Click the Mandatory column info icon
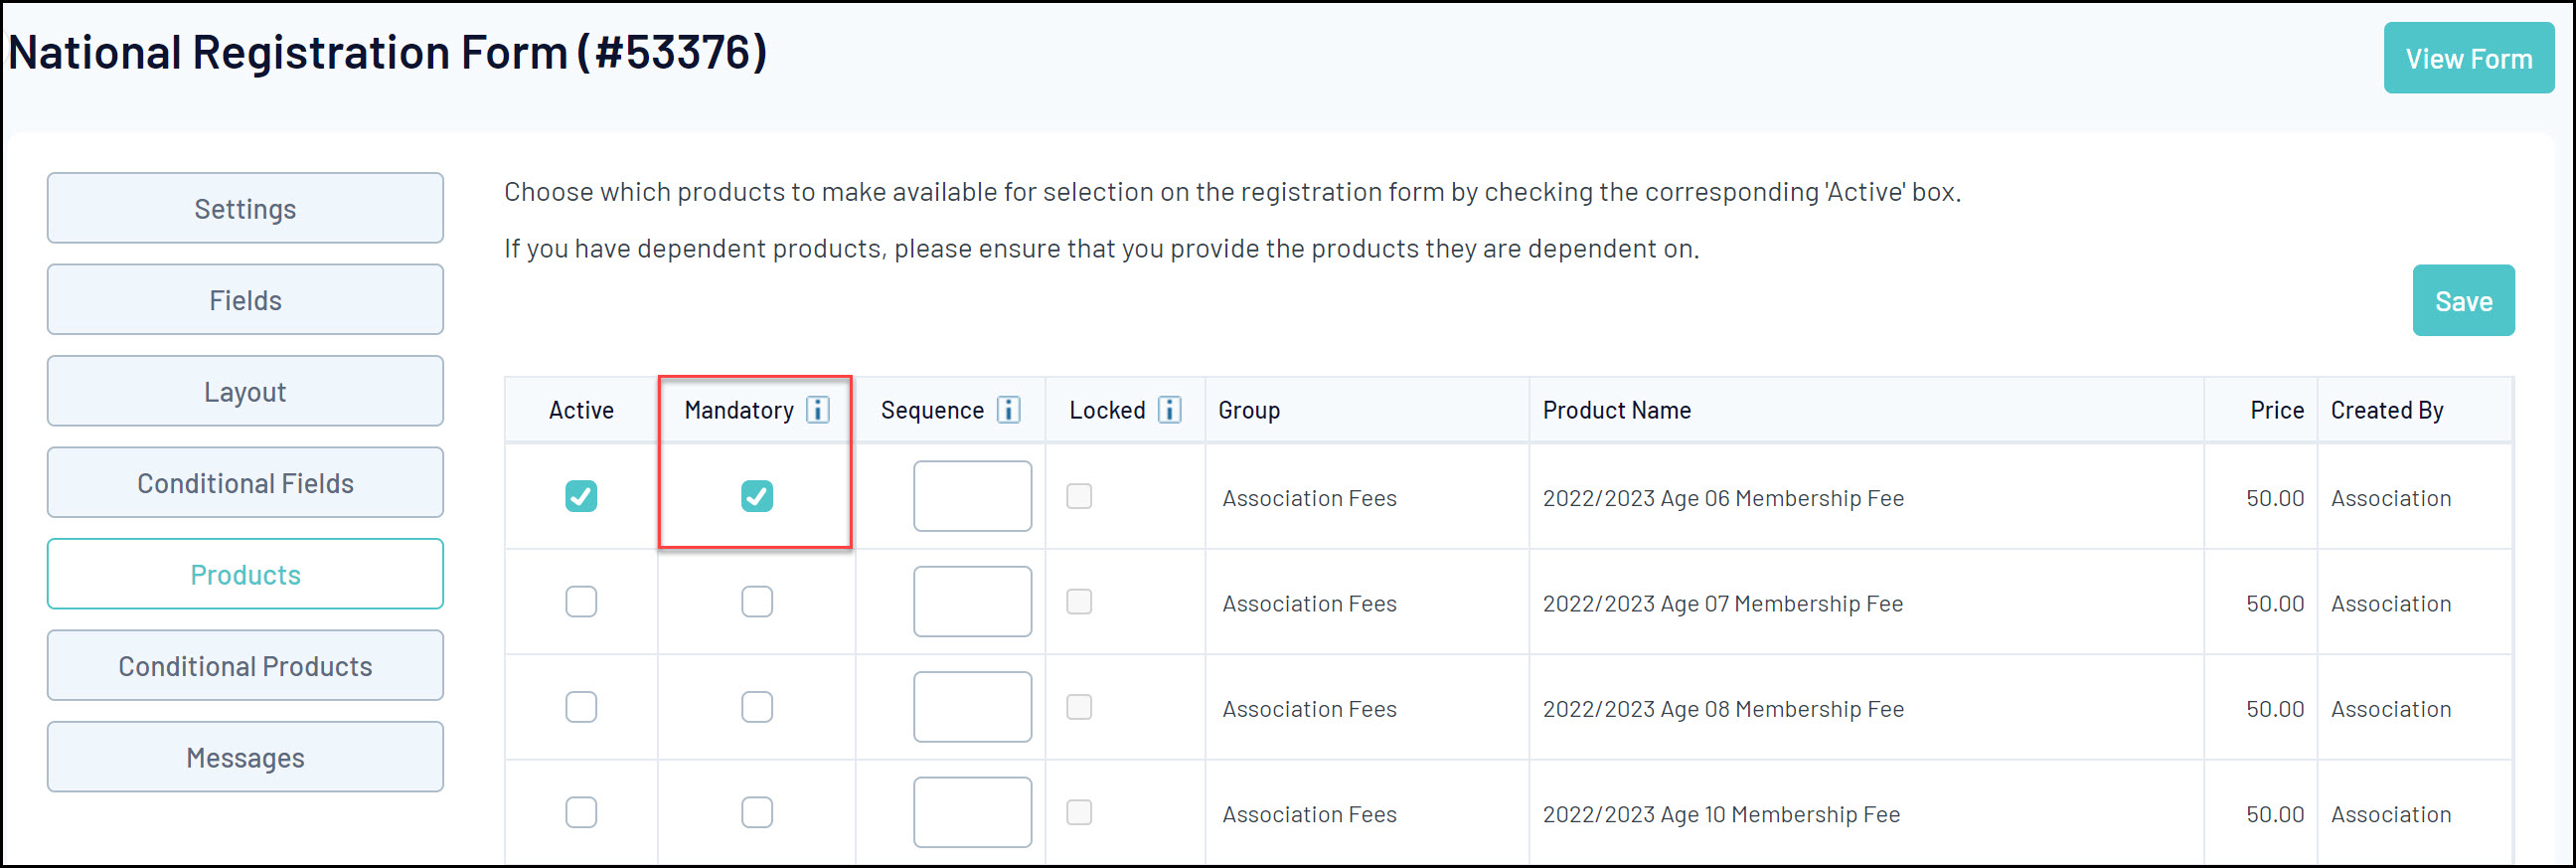Viewport: 2576px width, 868px height. point(817,410)
